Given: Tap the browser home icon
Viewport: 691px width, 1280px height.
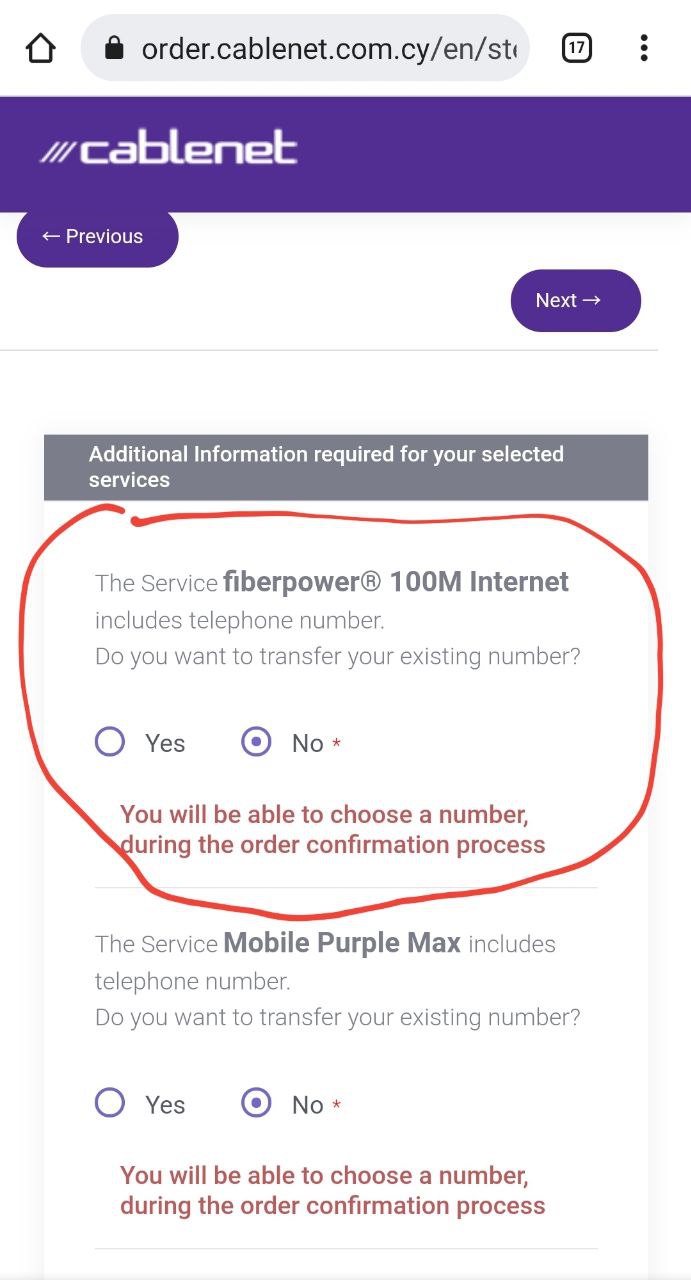Looking at the screenshot, I should (x=40, y=48).
